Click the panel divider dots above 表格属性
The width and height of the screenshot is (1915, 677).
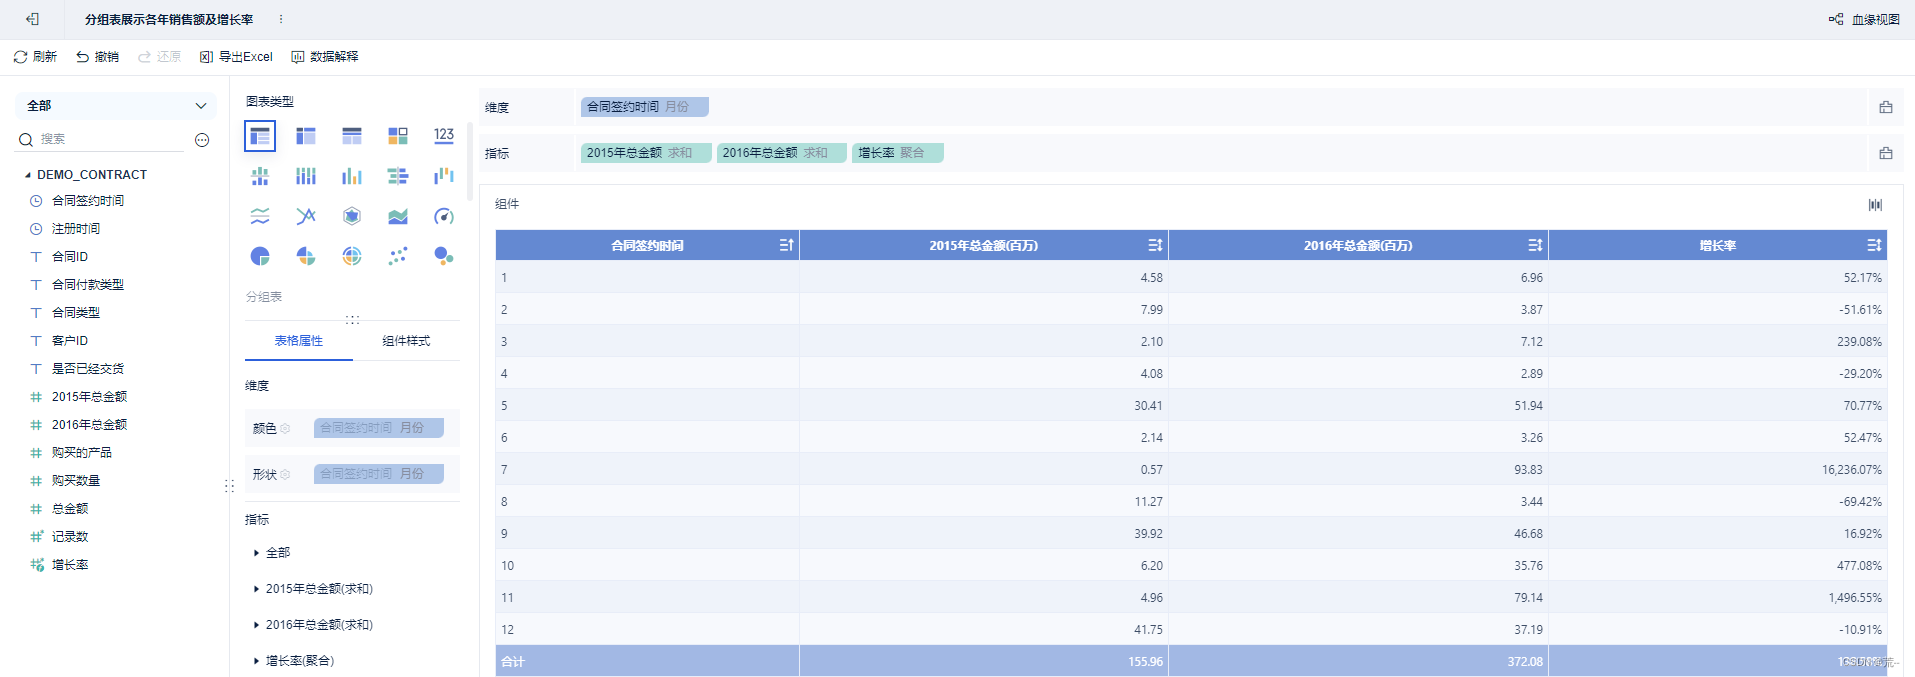[352, 320]
